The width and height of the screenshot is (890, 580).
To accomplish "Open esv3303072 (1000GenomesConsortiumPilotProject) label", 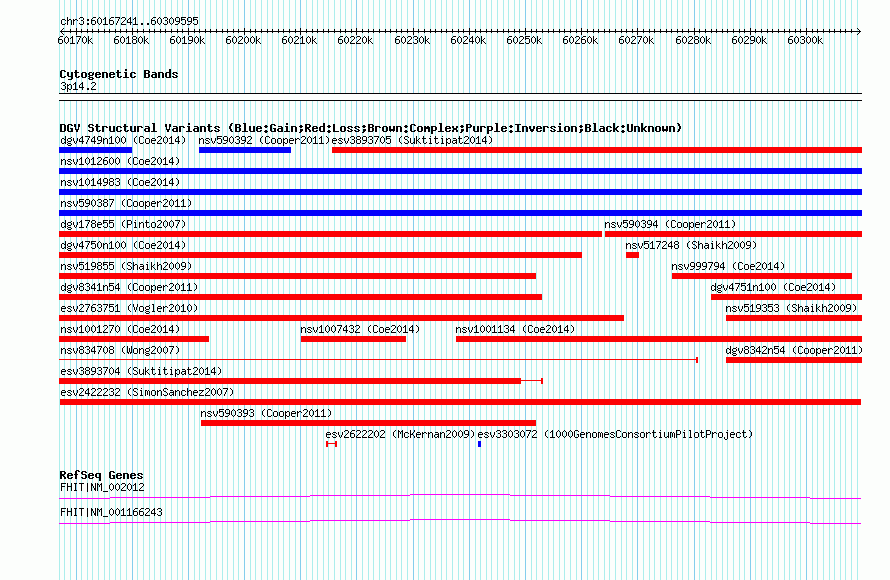I will [615, 434].
